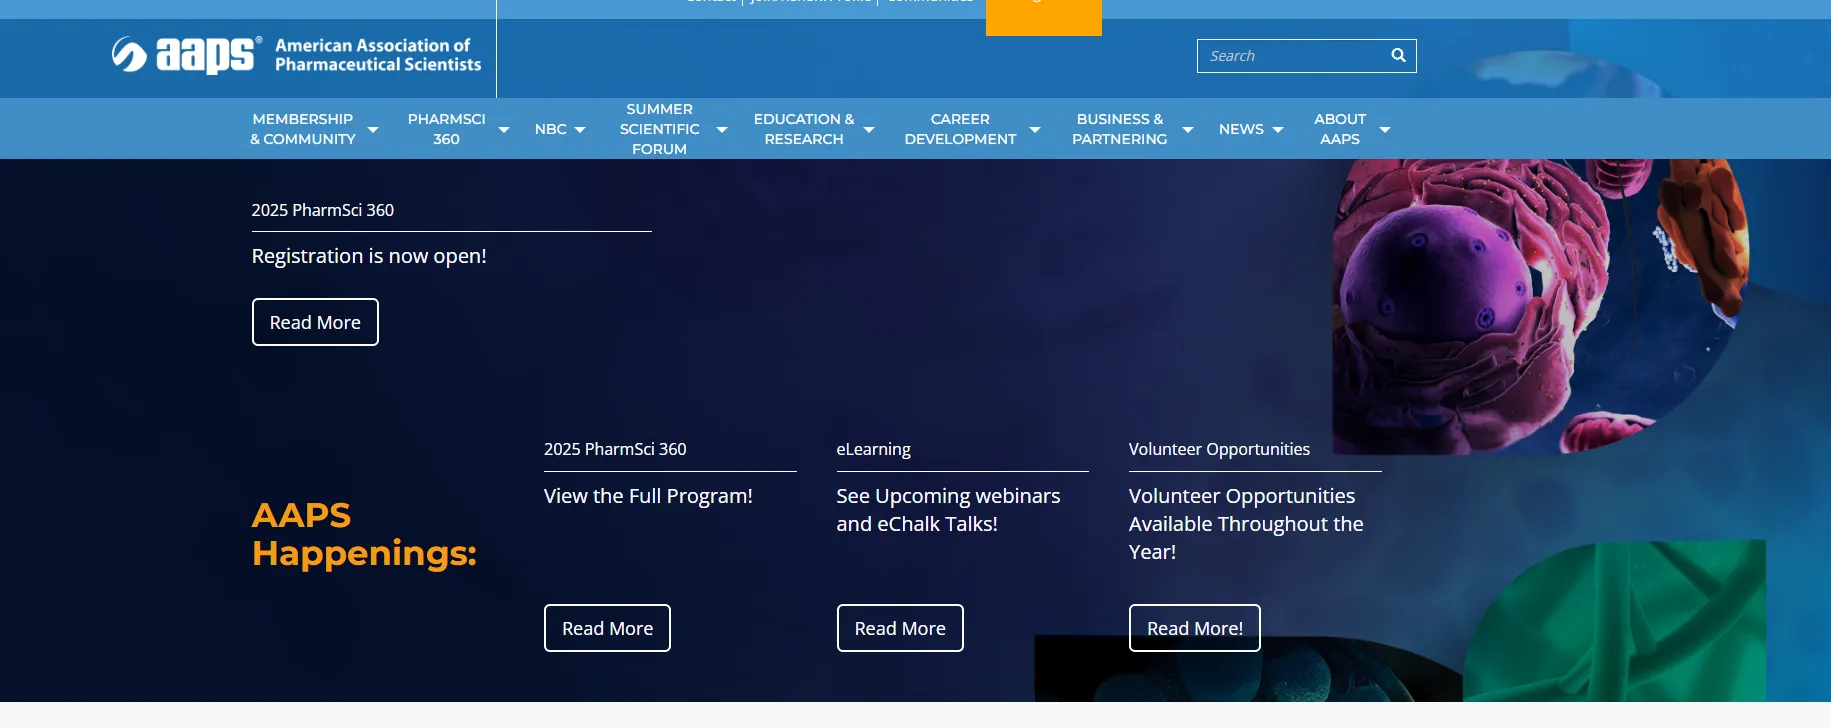The image size is (1831, 728).
Task: Expand the About AAPS dropdown arrow
Action: click(1385, 130)
